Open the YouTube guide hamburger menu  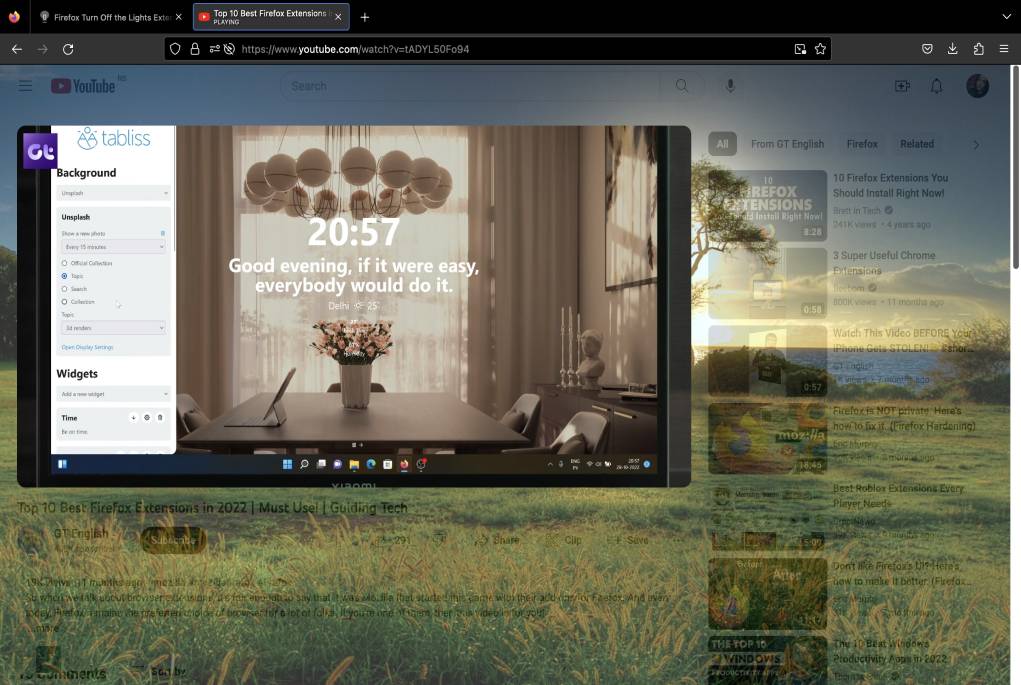pyautogui.click(x=25, y=86)
